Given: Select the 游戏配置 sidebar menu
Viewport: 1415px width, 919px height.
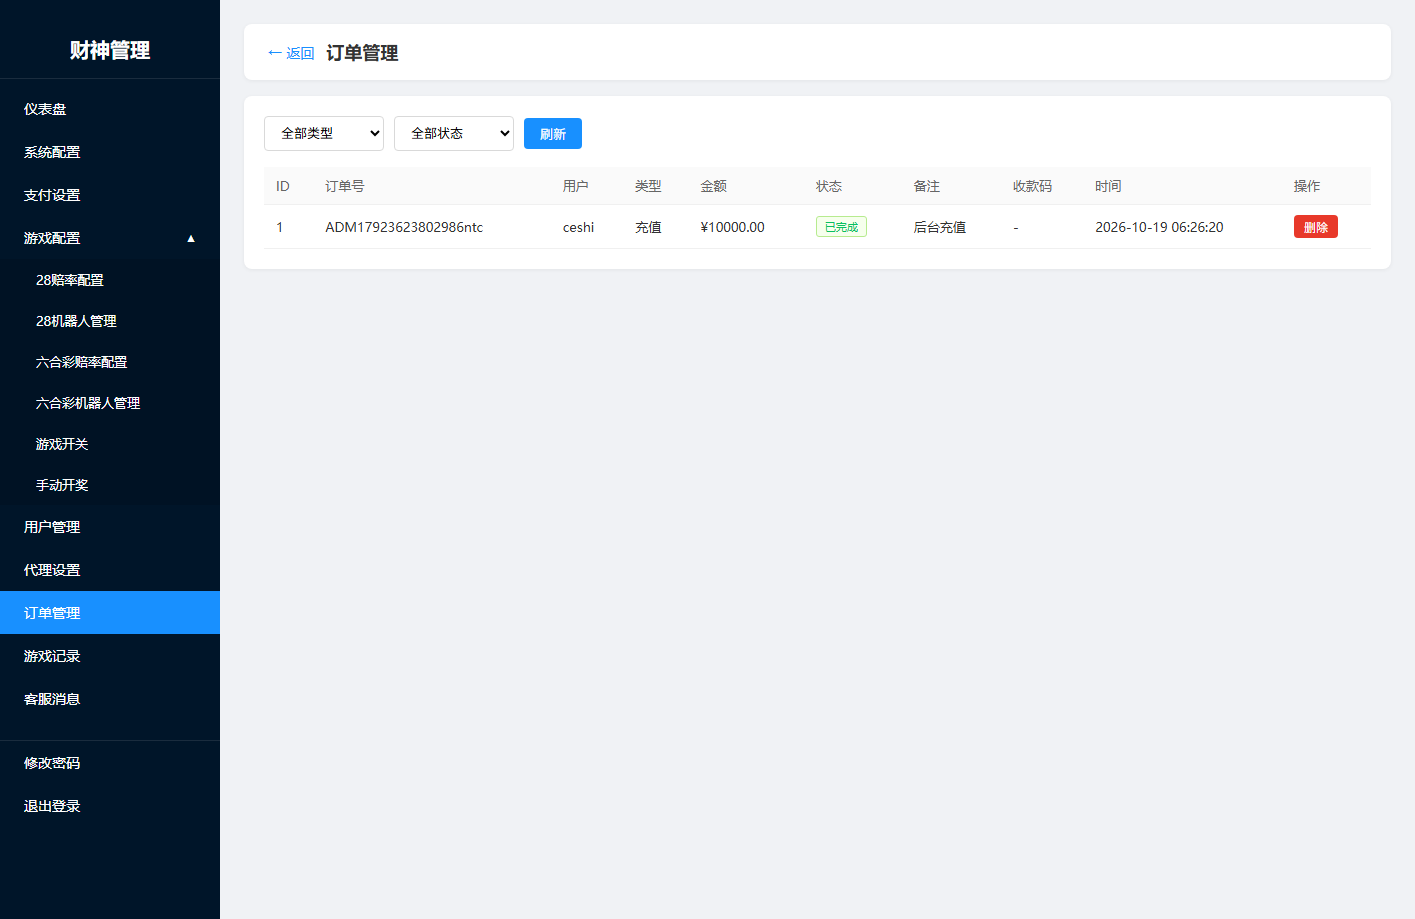Looking at the screenshot, I should click(110, 238).
